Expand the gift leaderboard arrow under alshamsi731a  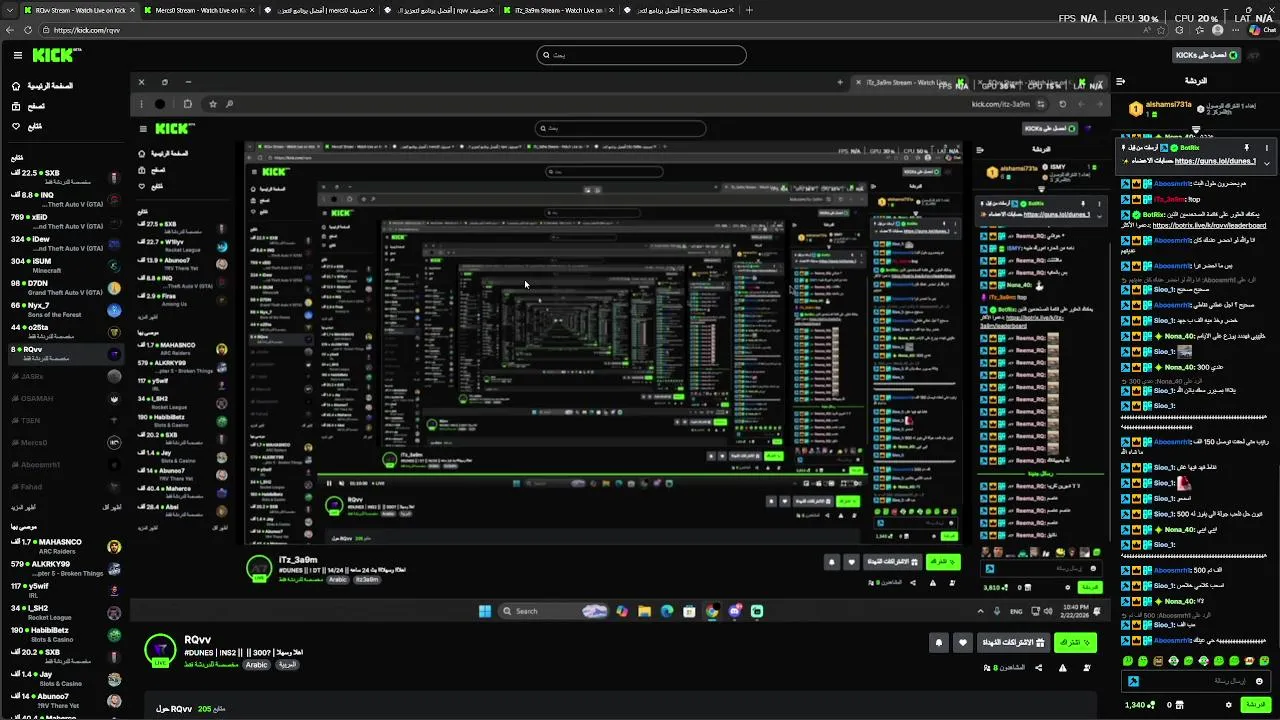pyautogui.click(x=1196, y=129)
